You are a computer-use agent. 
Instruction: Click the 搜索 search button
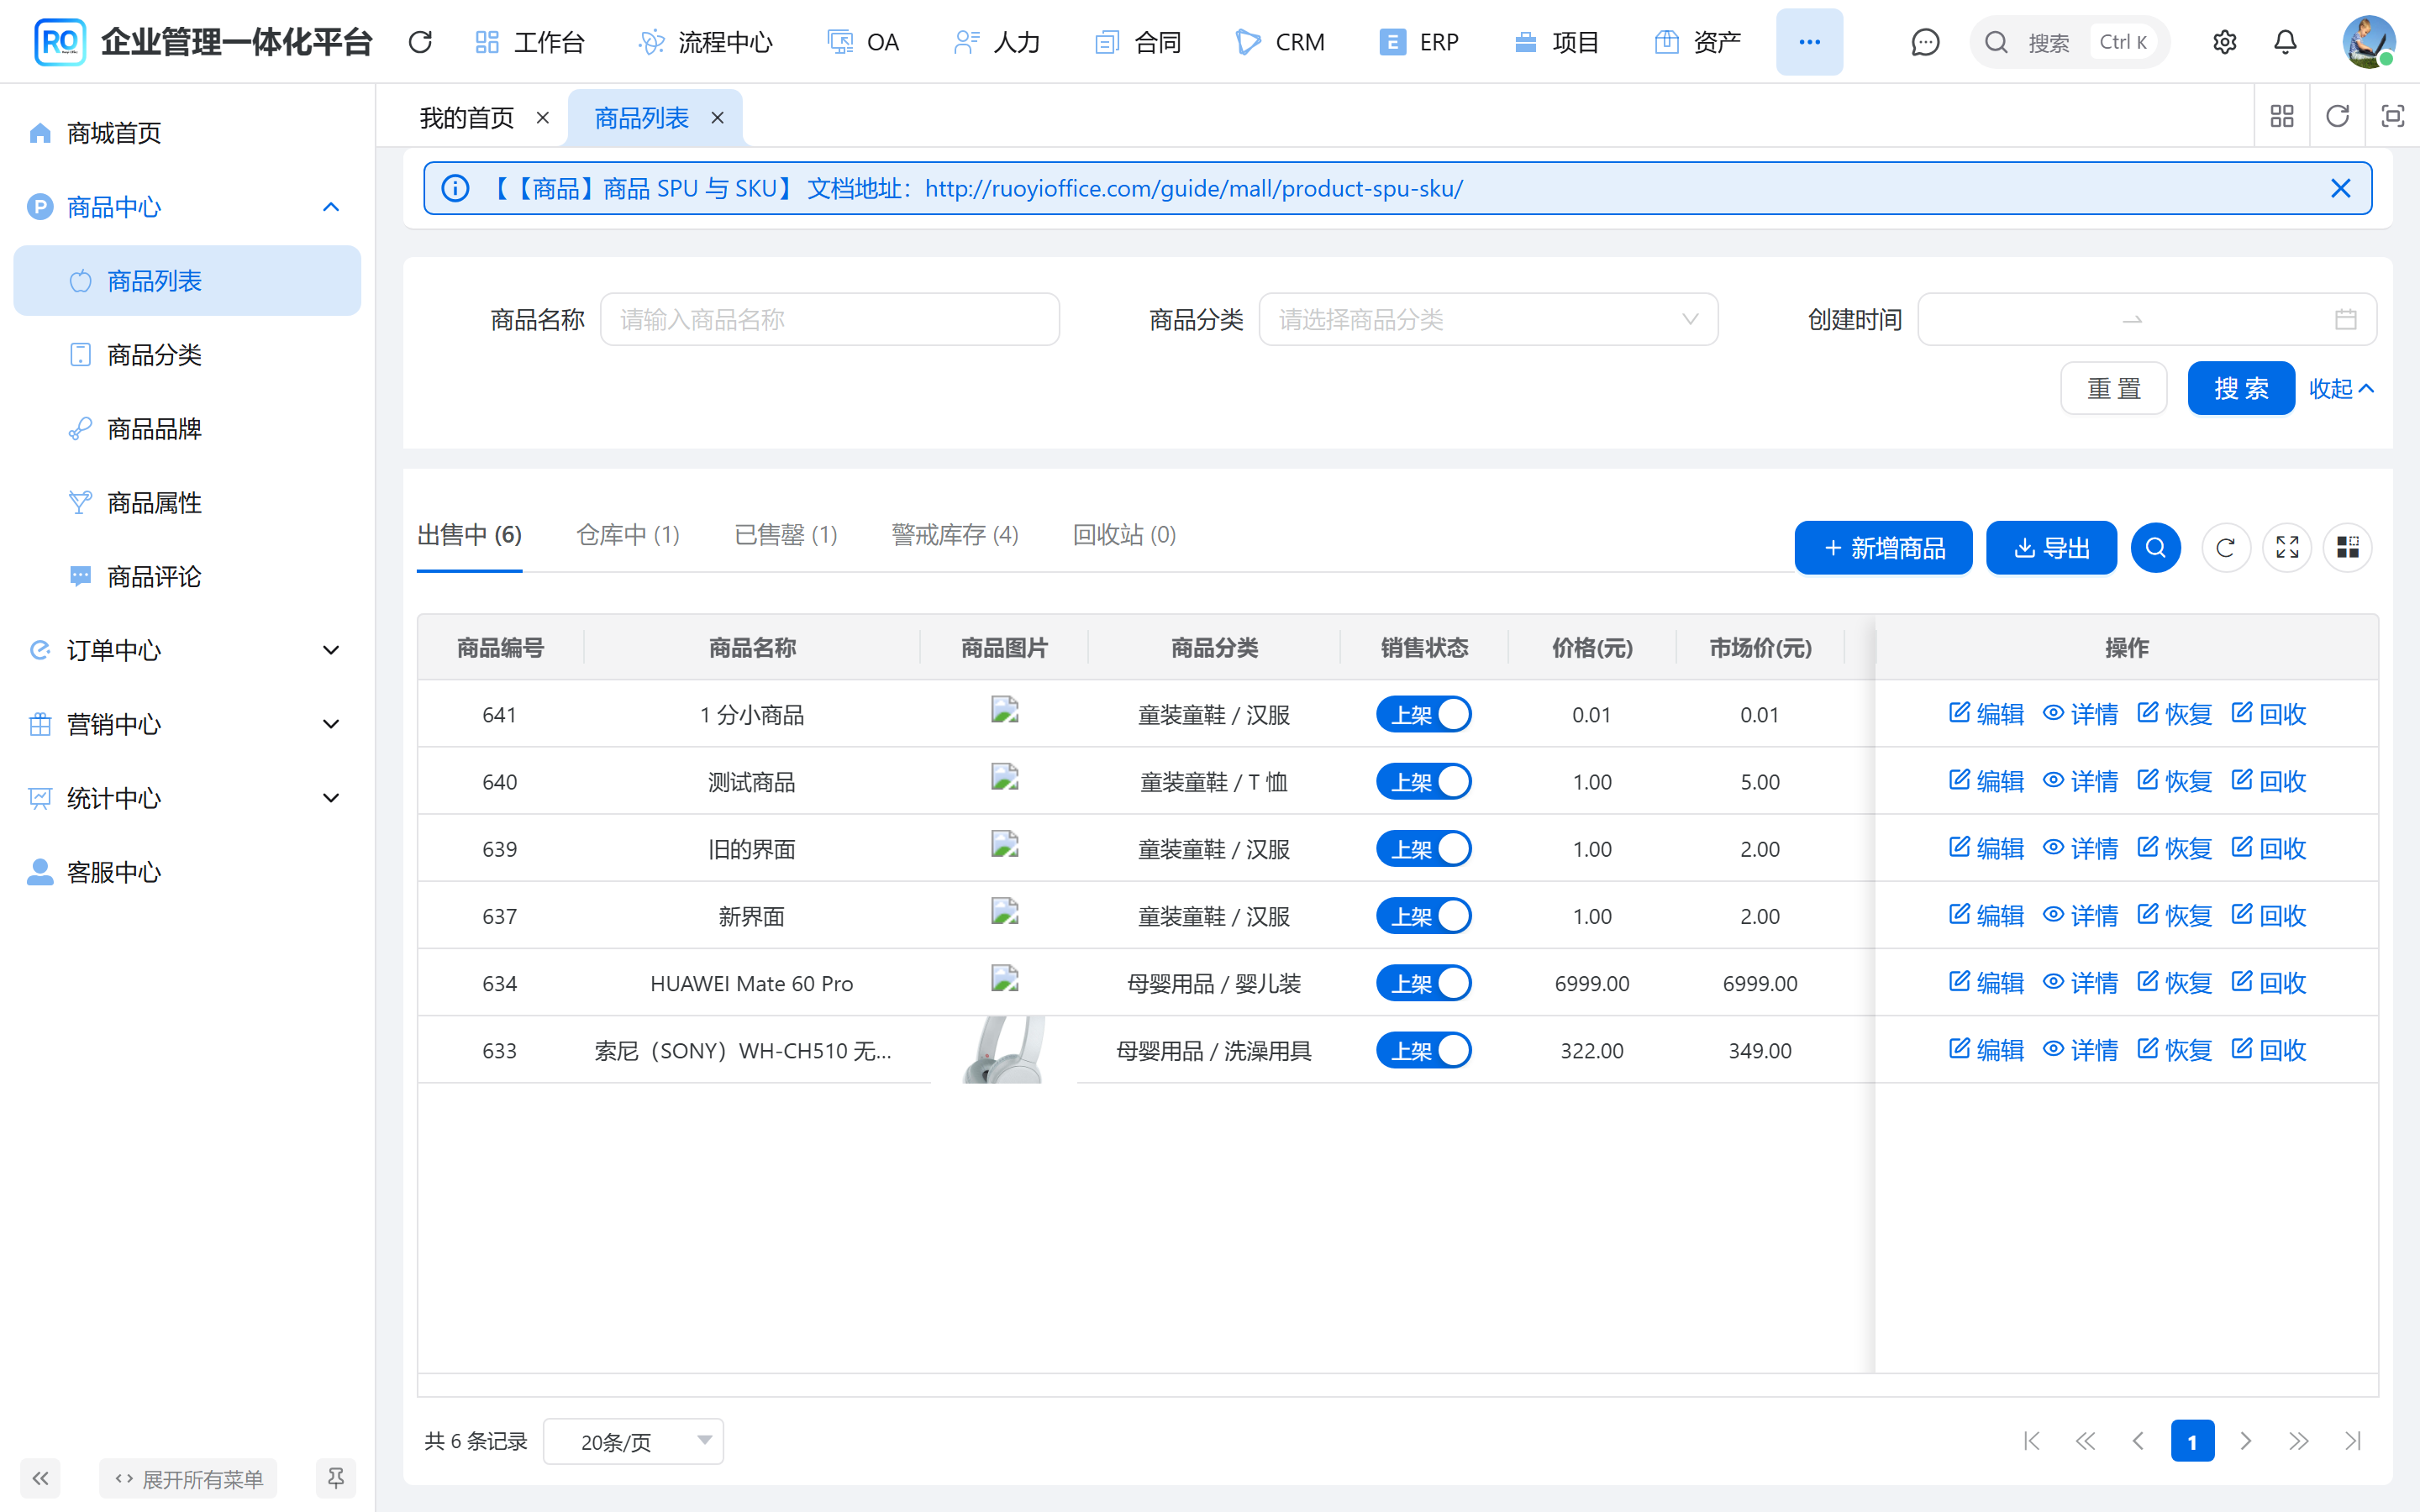pyautogui.click(x=2241, y=388)
